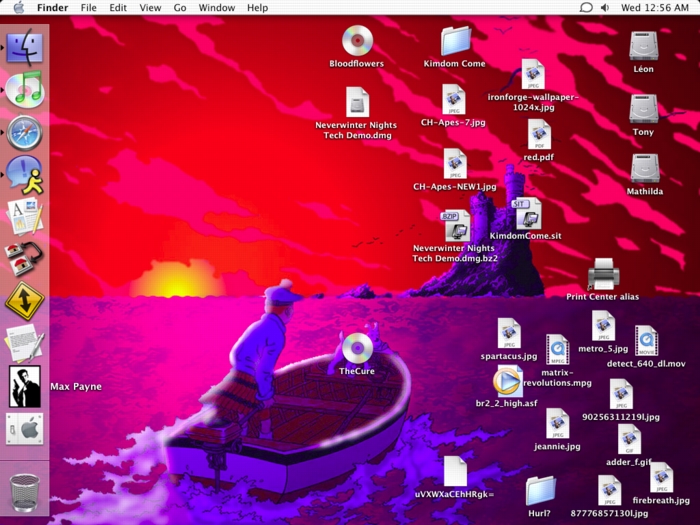Screen dimensions: 700x525
Task: Open the yellow arrows sign Dock icon
Action: coord(25,301)
